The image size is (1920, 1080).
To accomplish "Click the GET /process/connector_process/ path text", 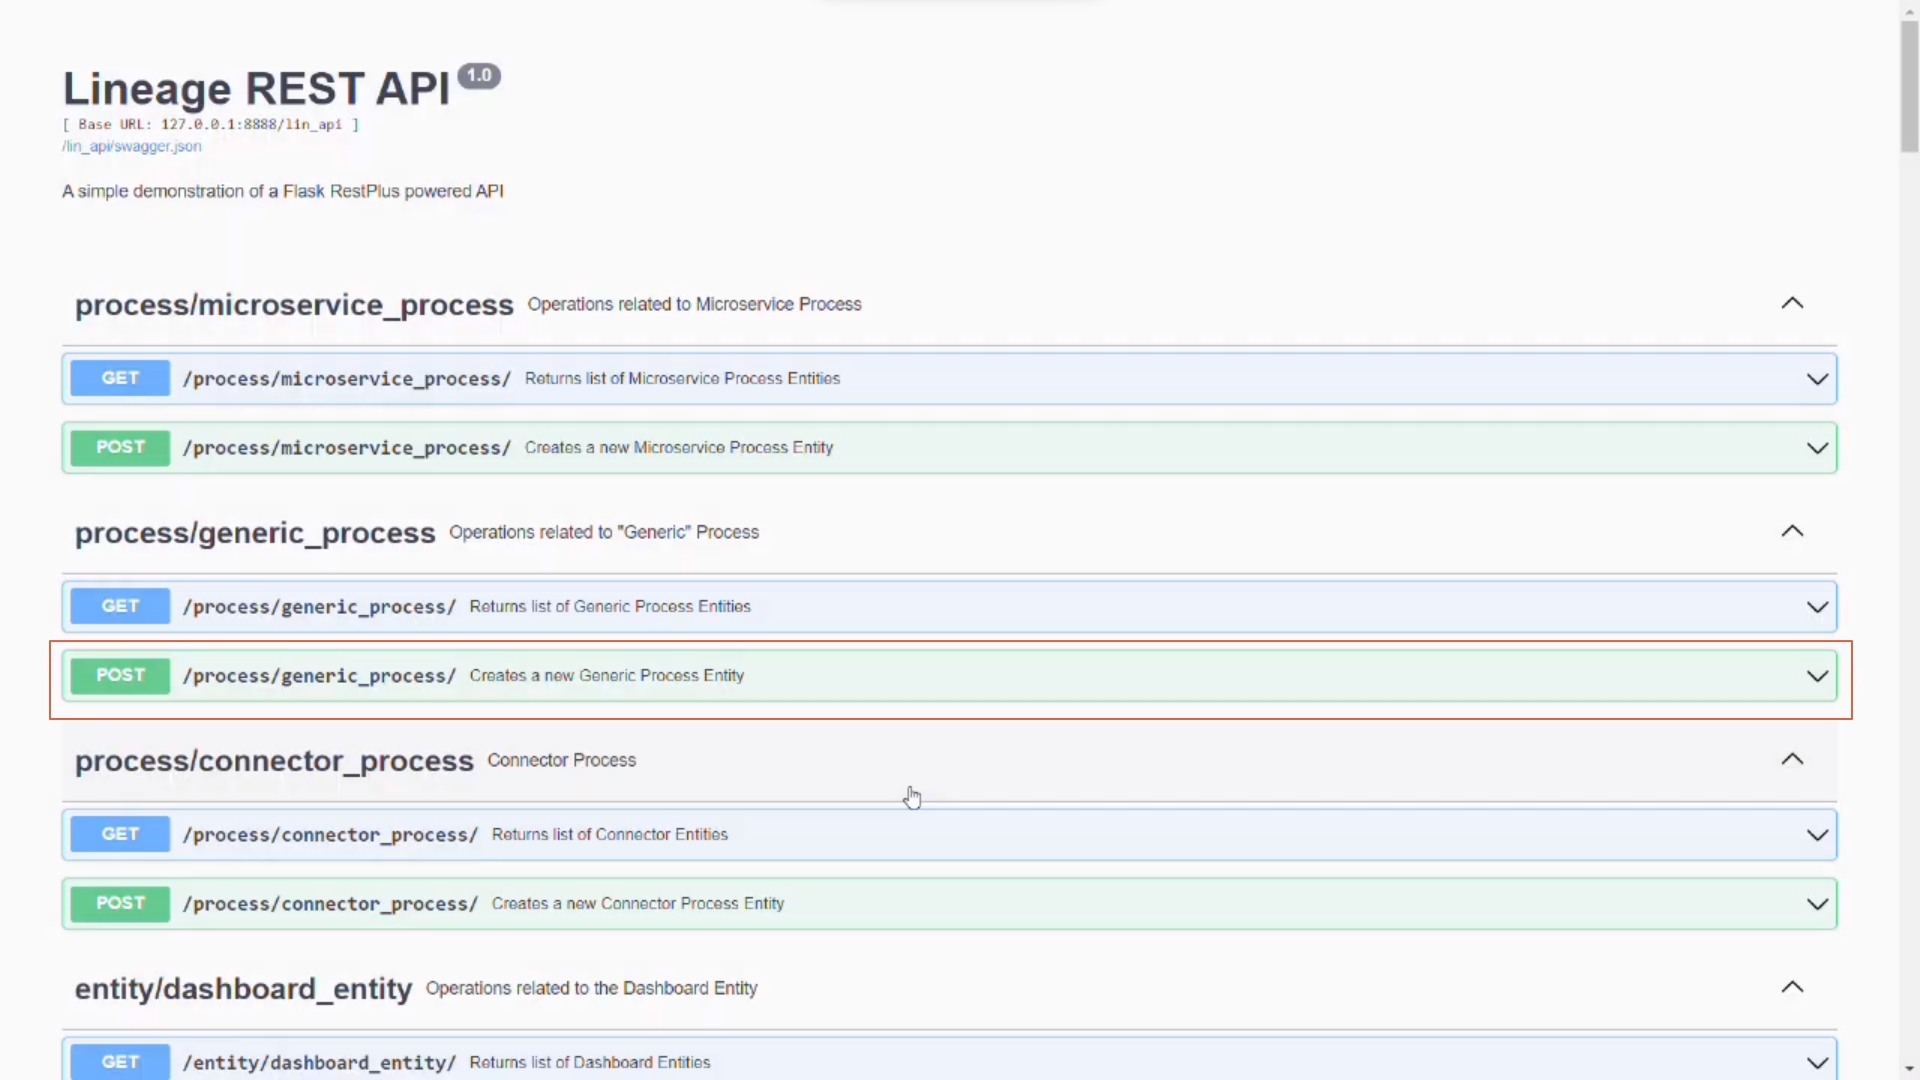I will point(330,835).
